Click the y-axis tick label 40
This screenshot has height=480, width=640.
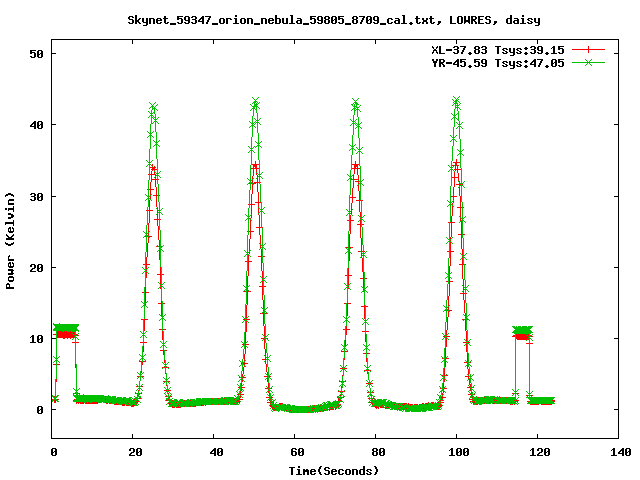[36, 125]
